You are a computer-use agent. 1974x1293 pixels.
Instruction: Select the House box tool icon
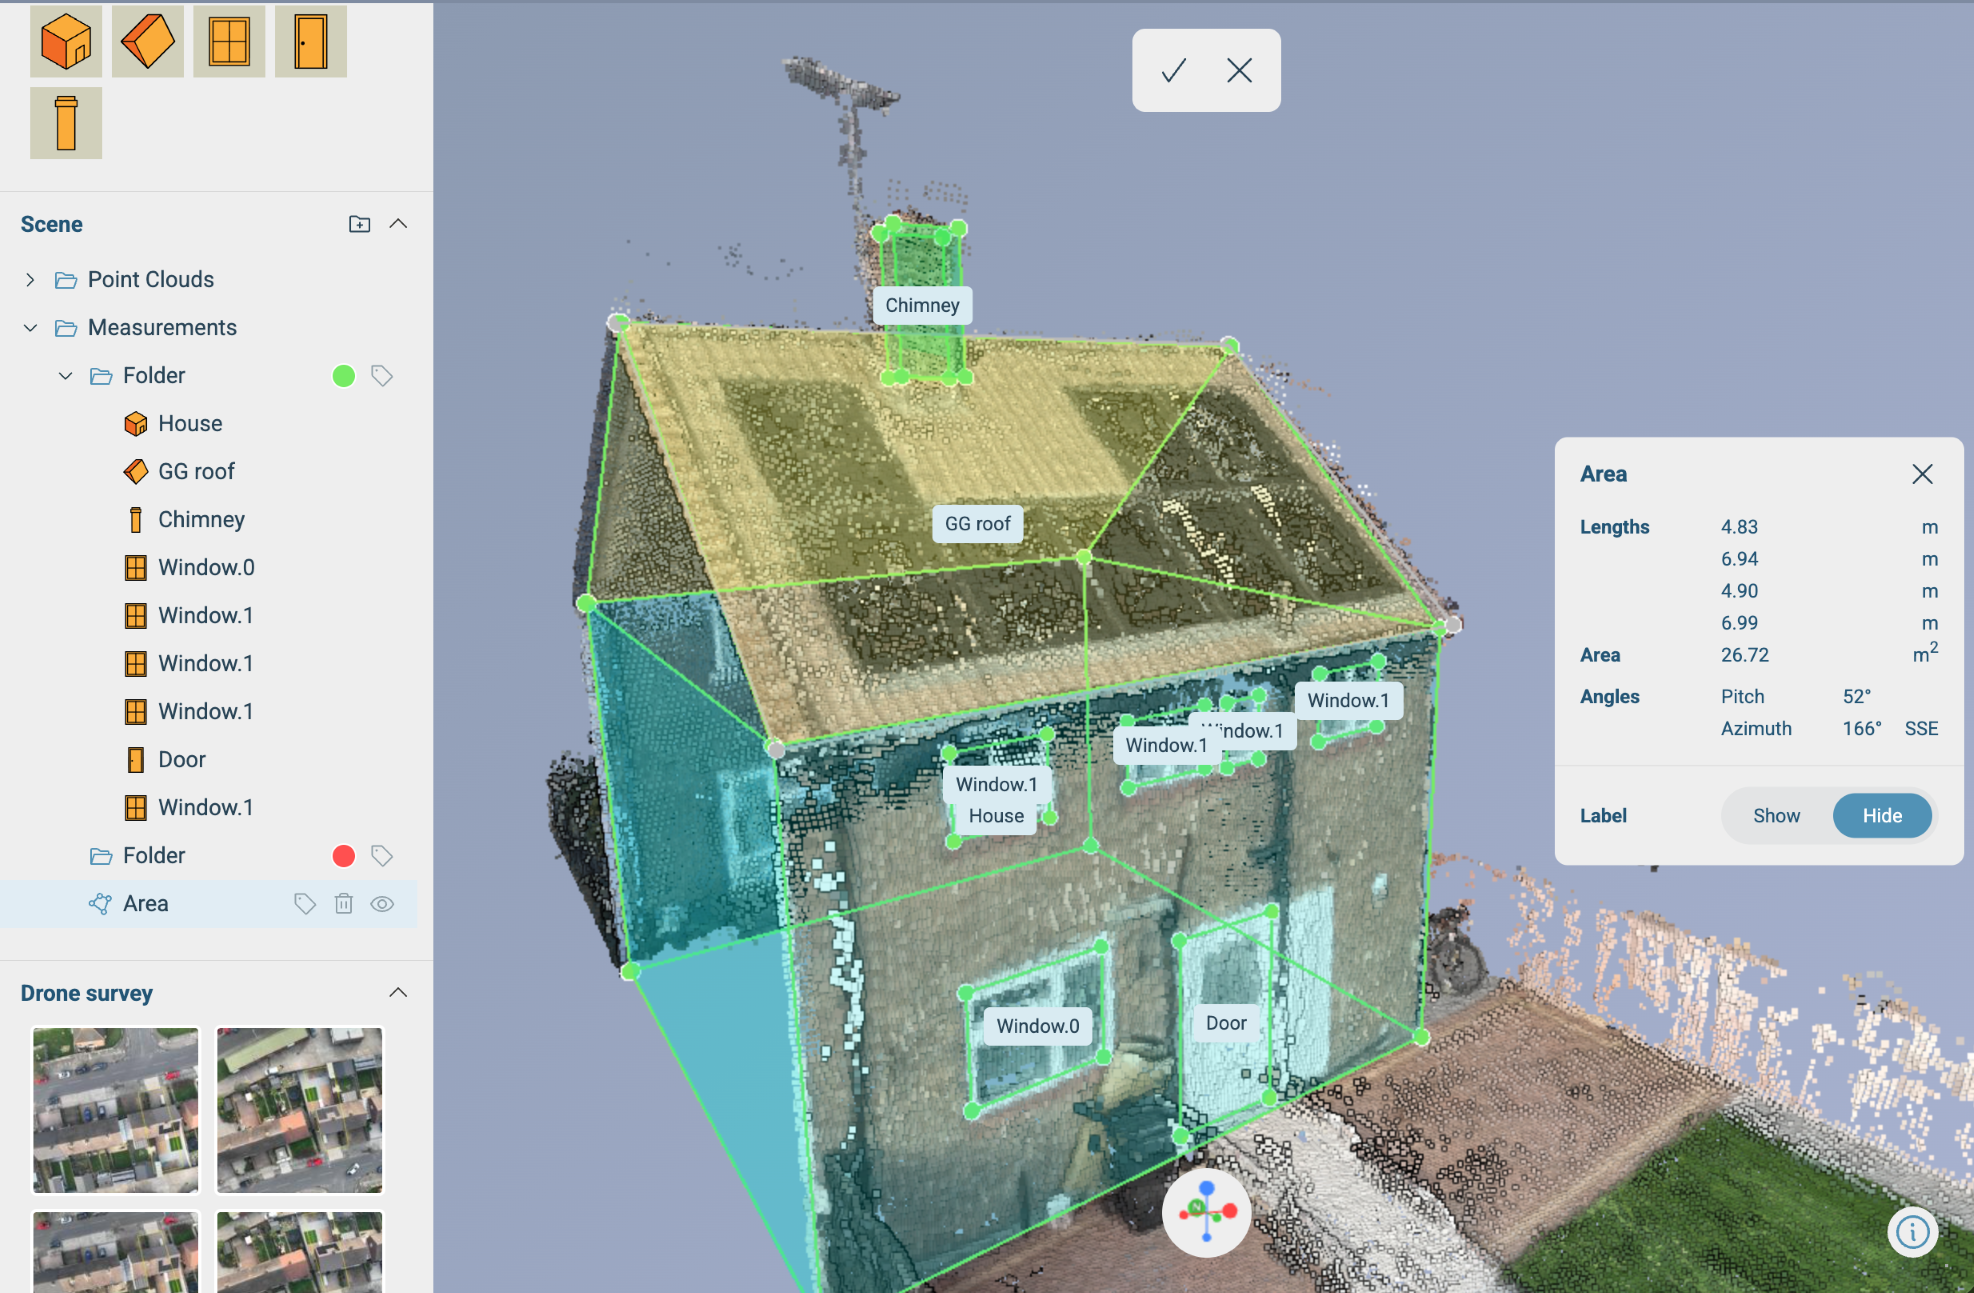point(66,41)
